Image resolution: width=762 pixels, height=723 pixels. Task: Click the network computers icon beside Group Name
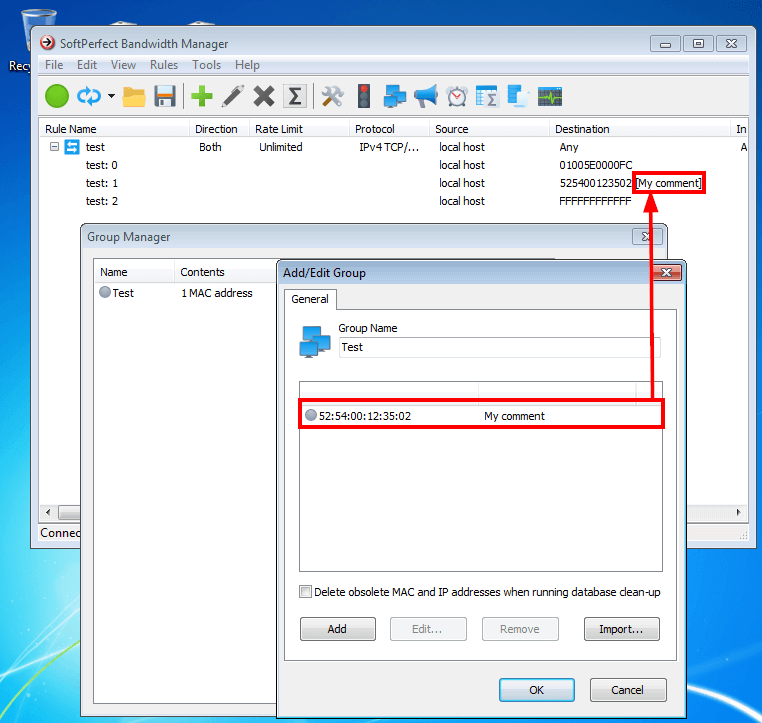[314, 342]
